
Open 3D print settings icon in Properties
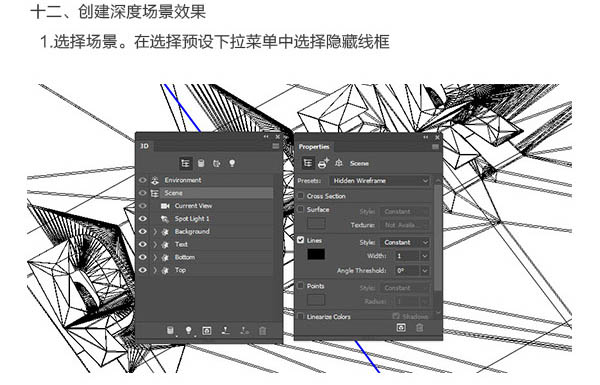click(323, 163)
